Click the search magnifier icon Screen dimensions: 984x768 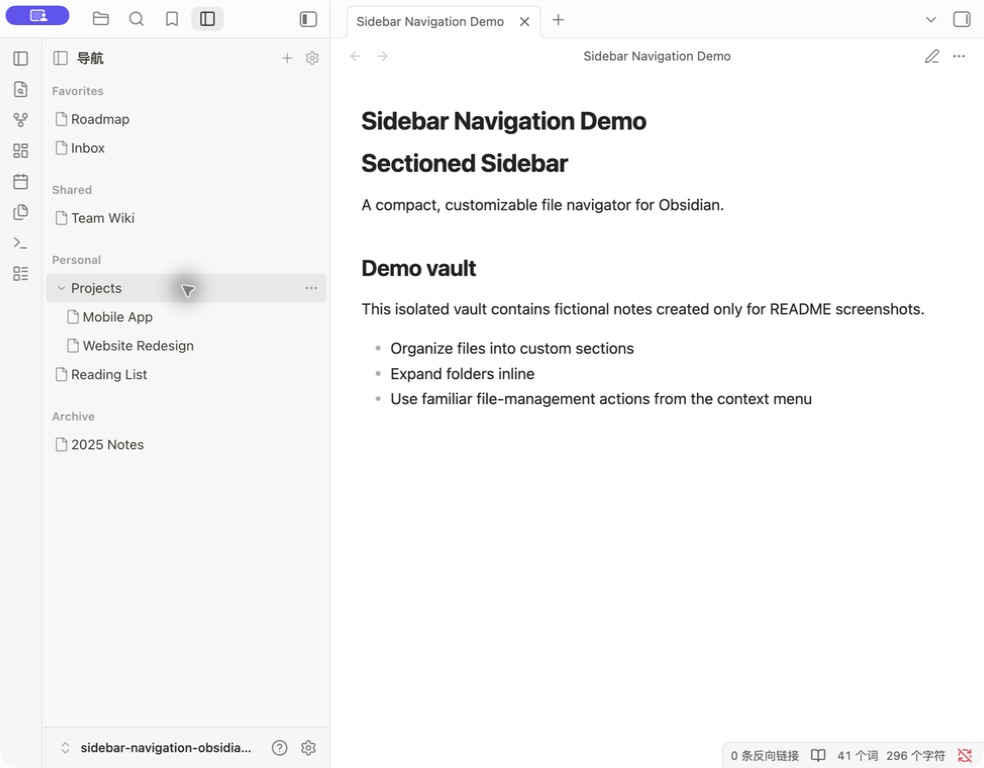click(x=136, y=19)
